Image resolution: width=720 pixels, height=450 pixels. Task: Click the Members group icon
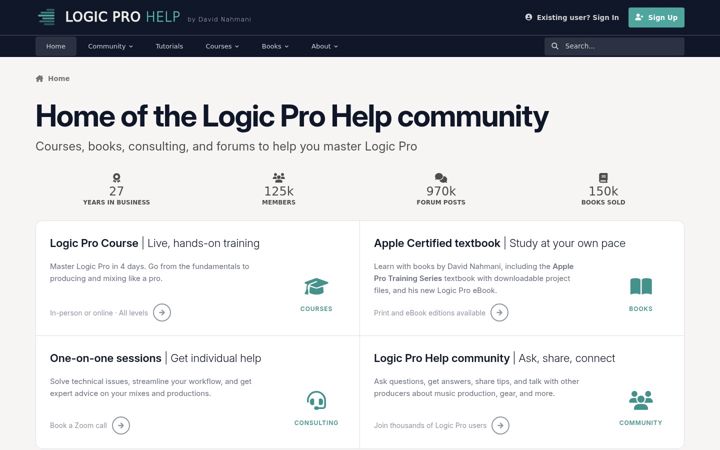pyautogui.click(x=279, y=177)
